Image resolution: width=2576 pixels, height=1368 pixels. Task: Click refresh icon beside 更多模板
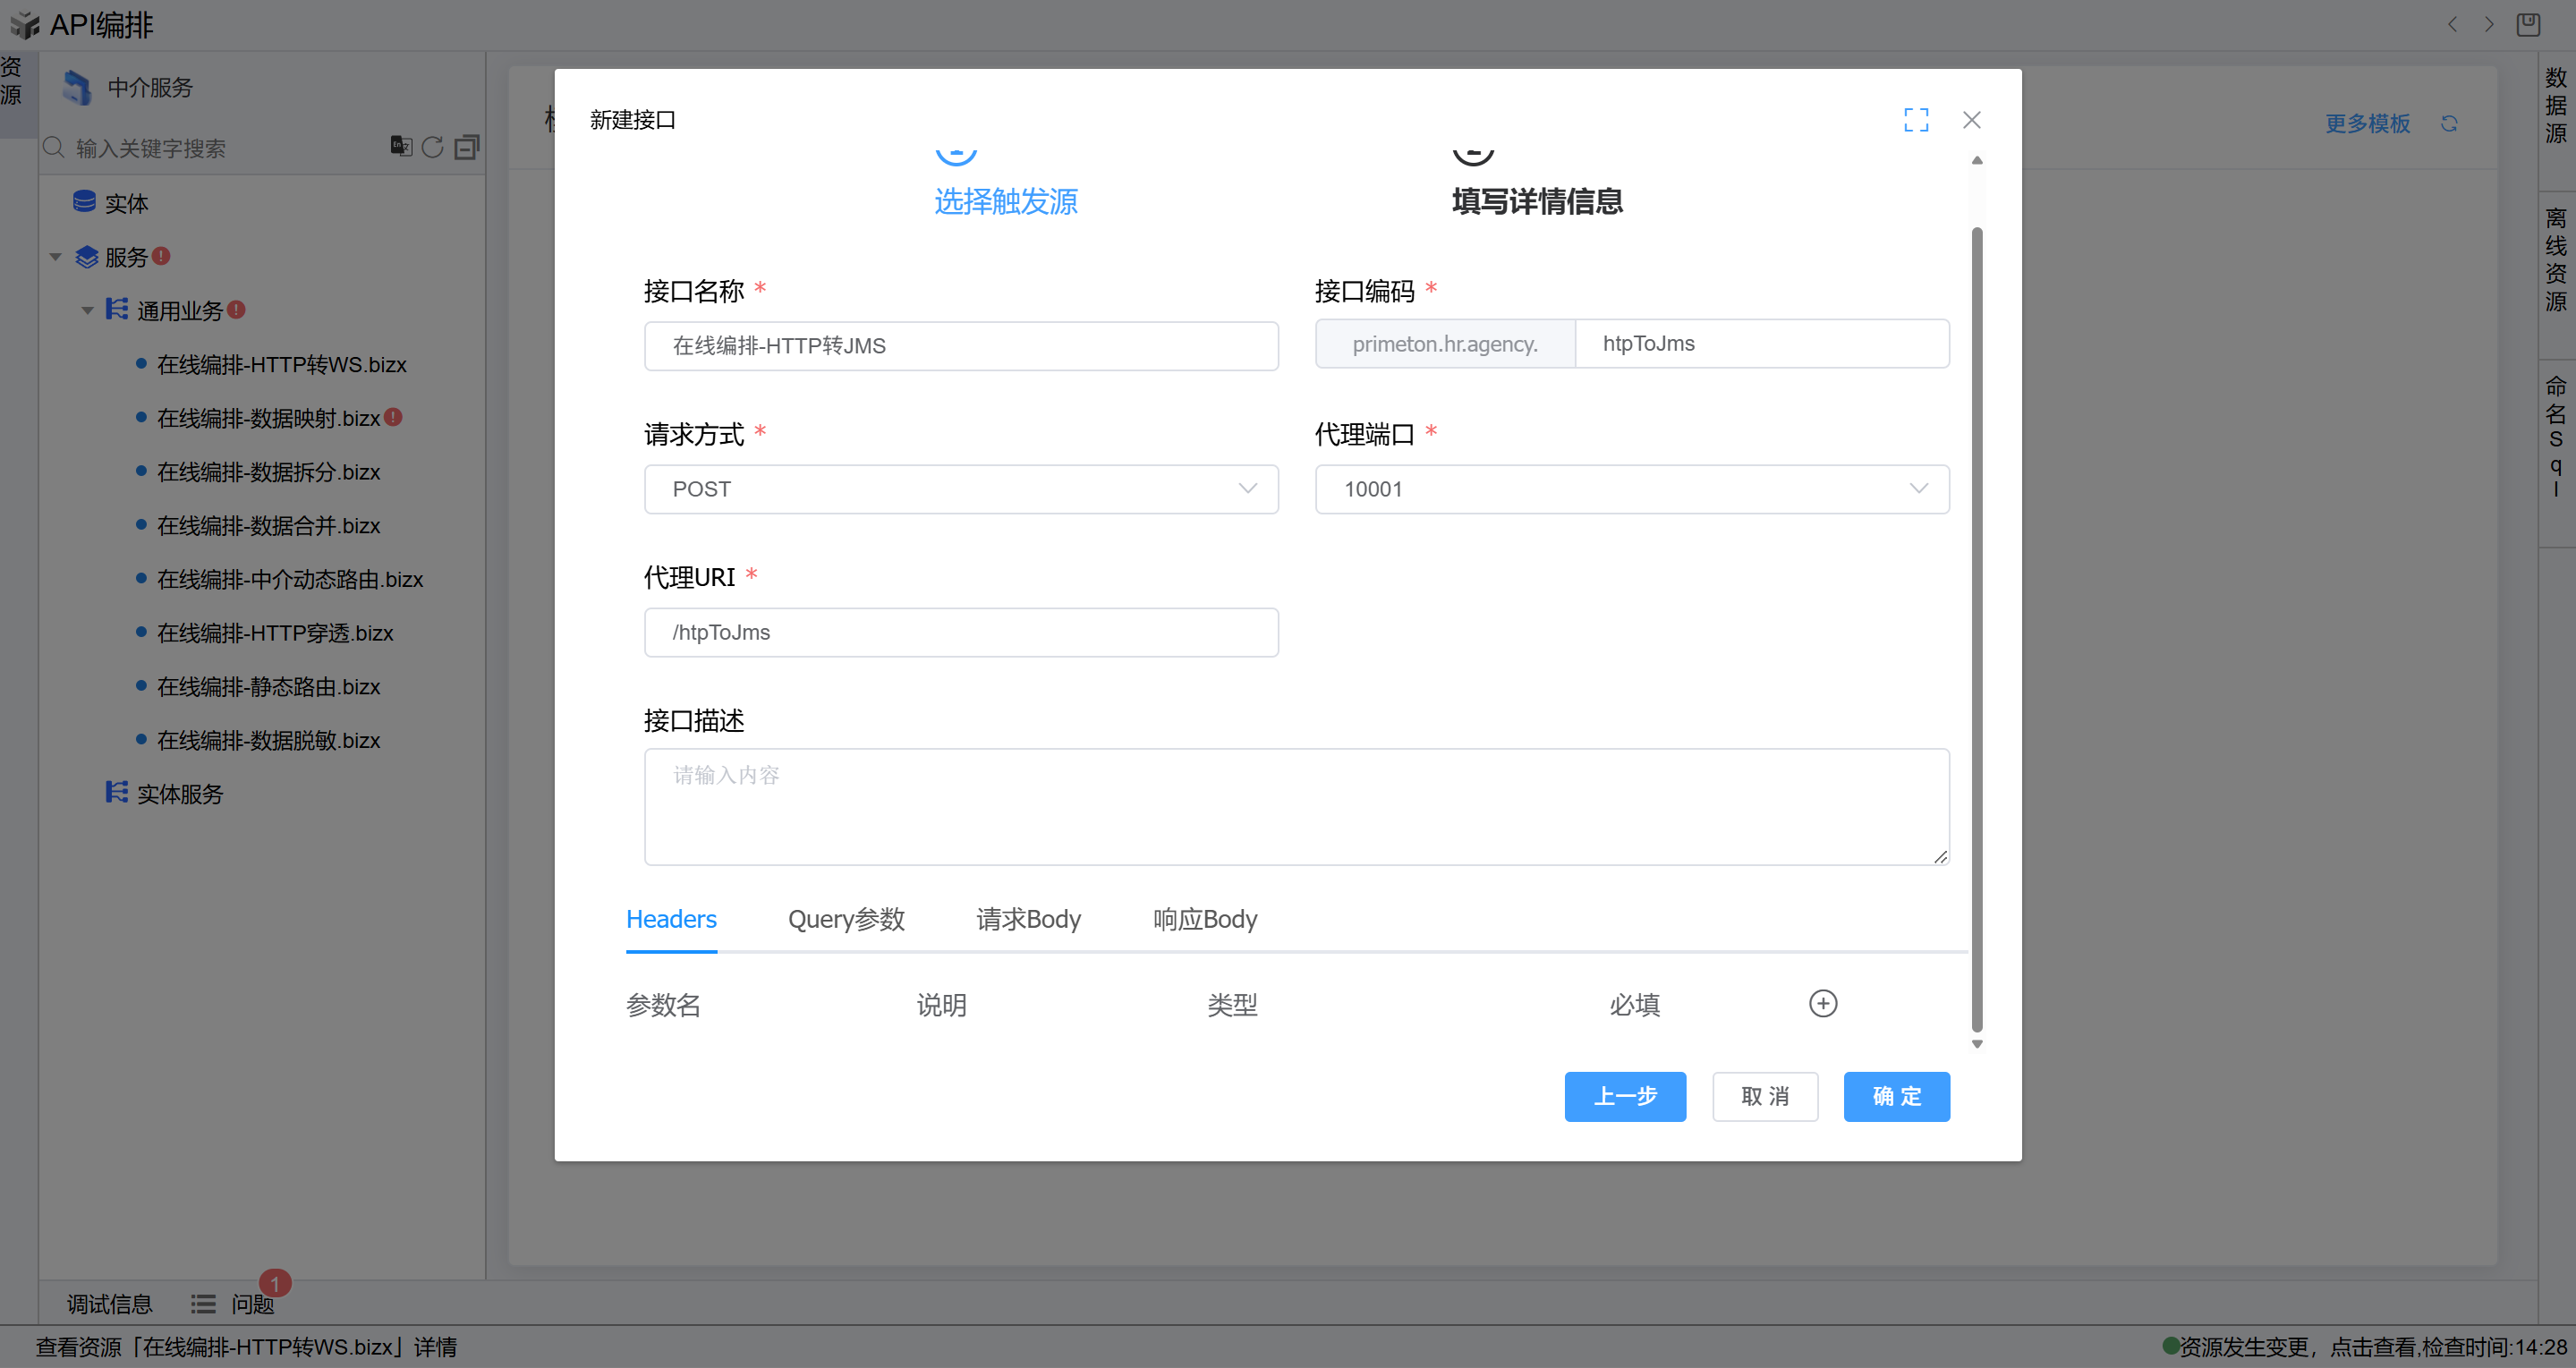coord(2448,123)
